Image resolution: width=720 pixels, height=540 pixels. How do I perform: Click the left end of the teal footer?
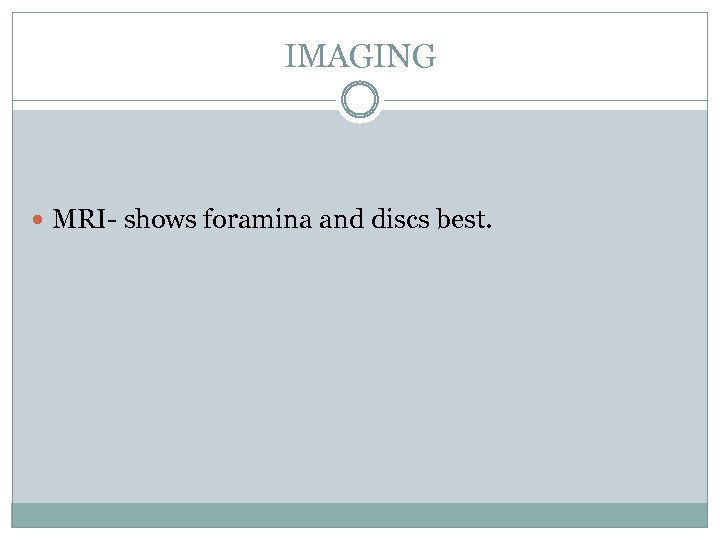tap(22, 515)
